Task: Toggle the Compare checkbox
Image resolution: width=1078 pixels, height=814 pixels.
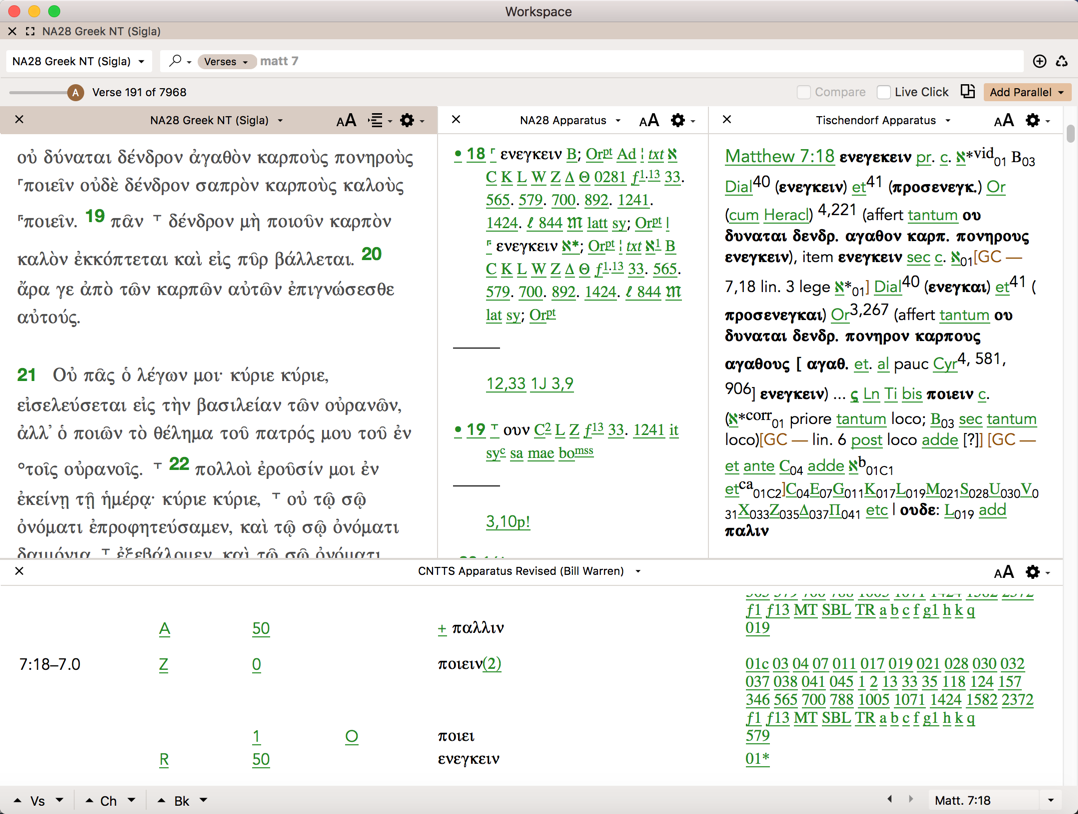Action: (803, 92)
